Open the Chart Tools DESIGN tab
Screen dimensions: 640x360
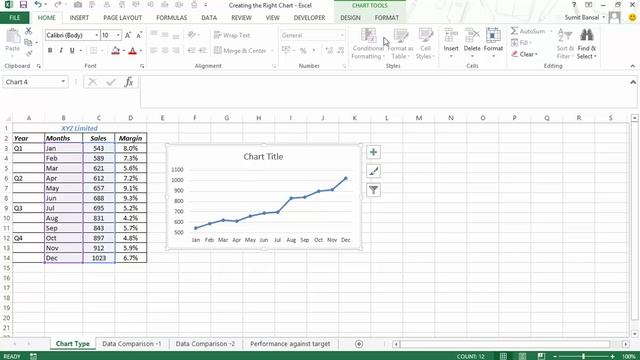[x=350, y=18]
